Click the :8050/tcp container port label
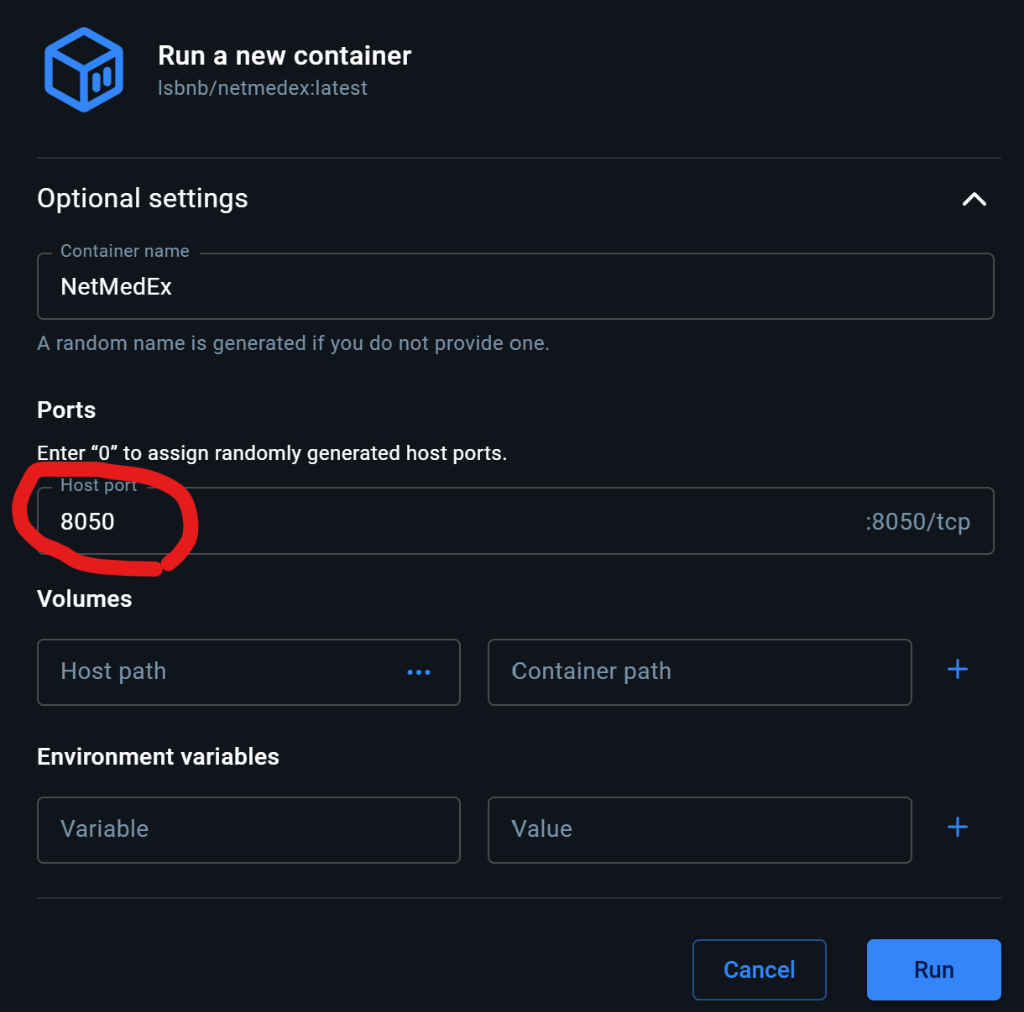Viewport: 1024px width, 1012px height. click(x=918, y=522)
